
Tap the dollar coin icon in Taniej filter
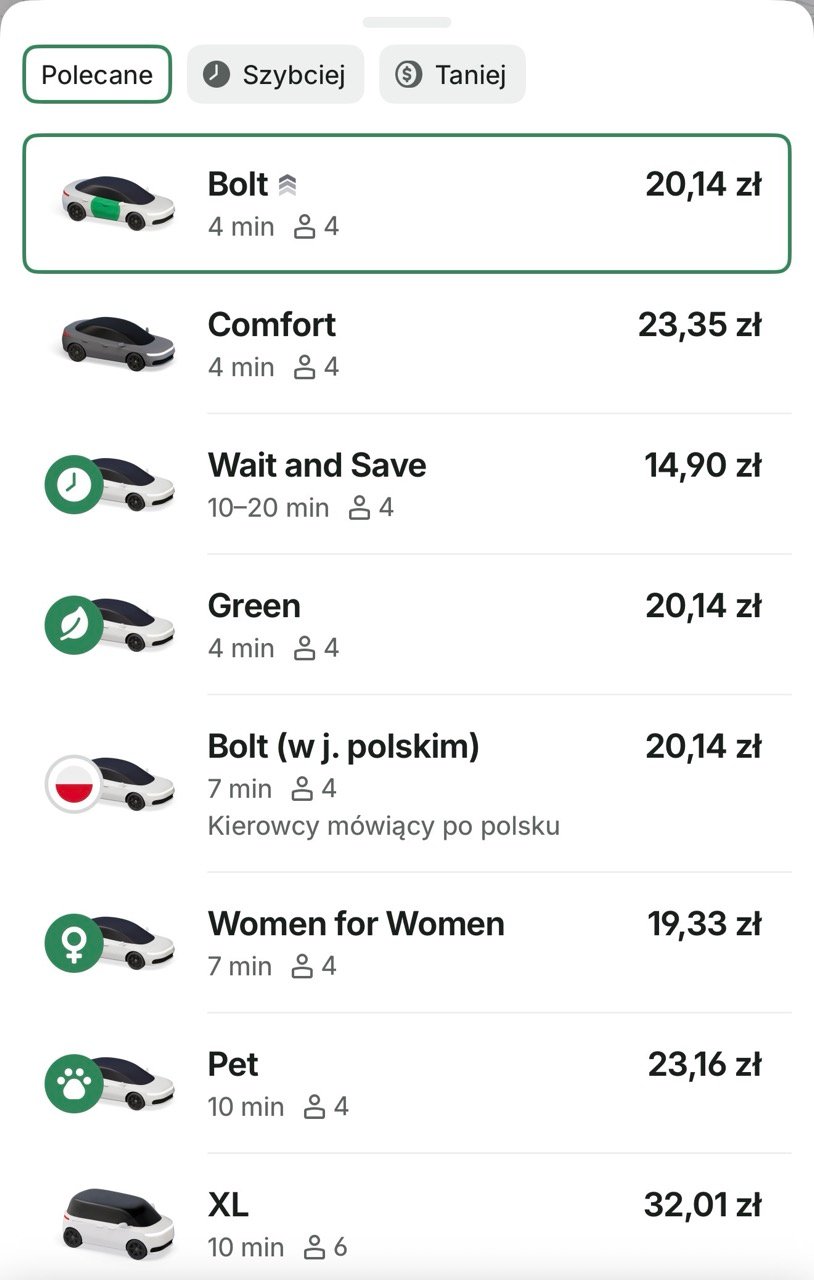point(408,74)
